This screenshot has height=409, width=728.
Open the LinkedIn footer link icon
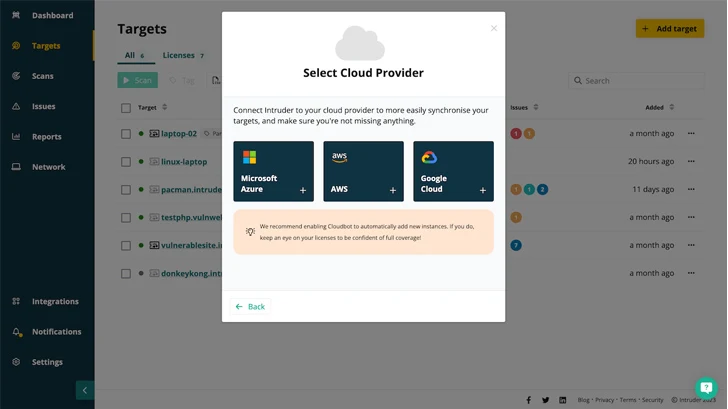[x=563, y=400]
